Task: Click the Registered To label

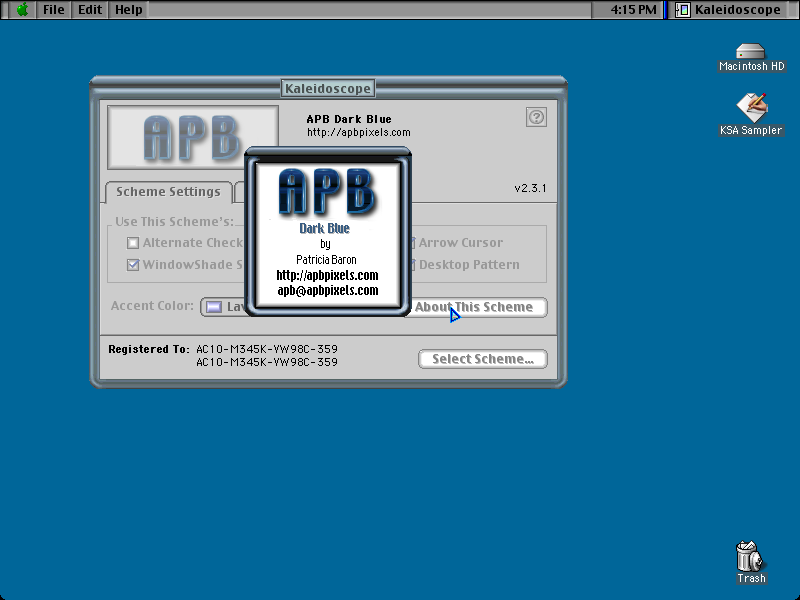Action: (x=149, y=349)
